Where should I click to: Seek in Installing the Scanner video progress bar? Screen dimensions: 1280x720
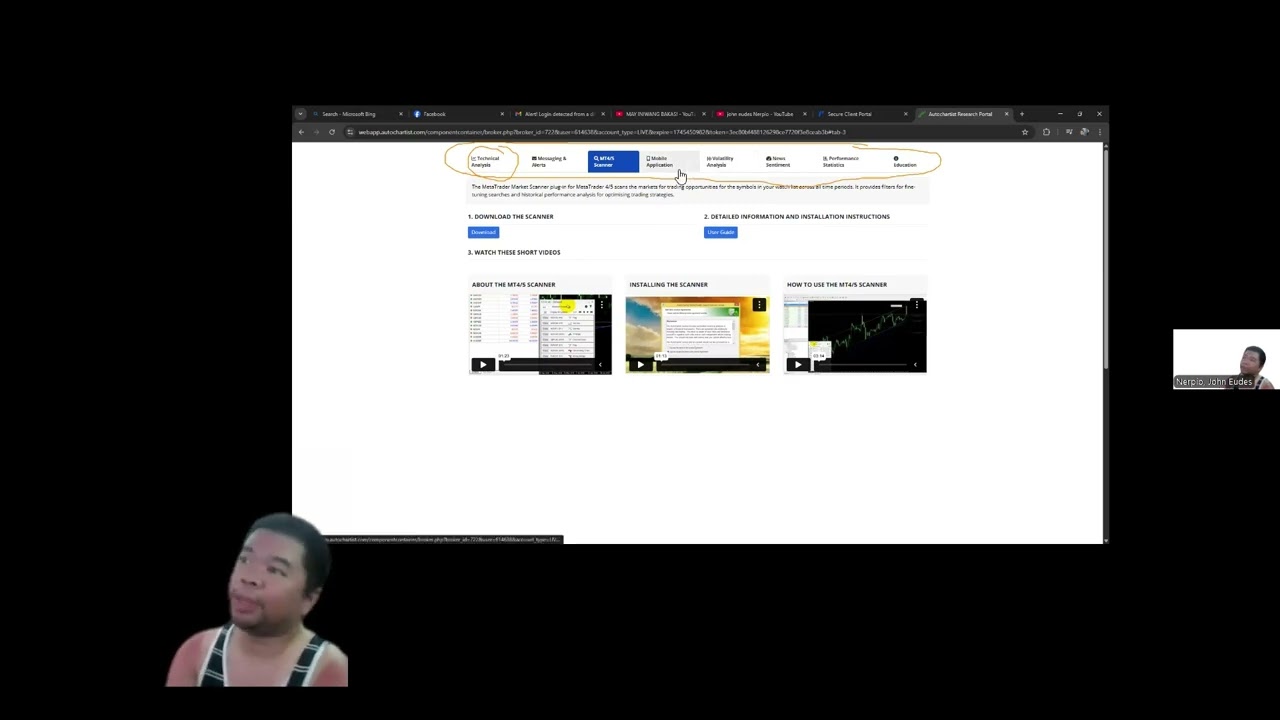click(703, 365)
